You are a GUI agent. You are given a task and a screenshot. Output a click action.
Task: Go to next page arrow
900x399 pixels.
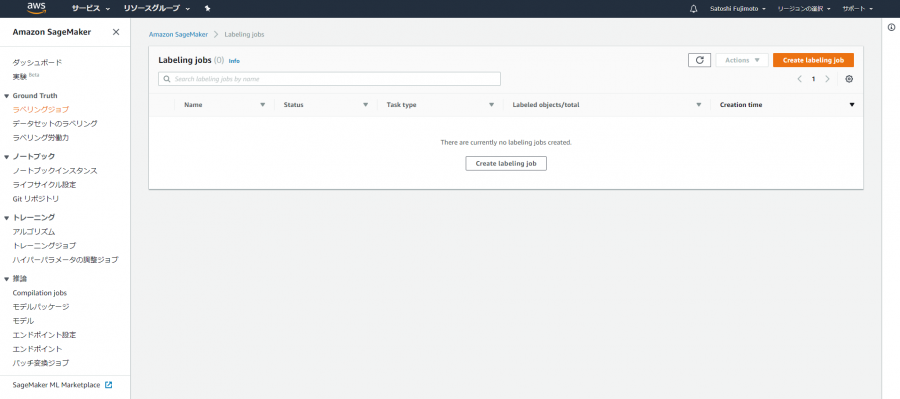[x=827, y=79]
